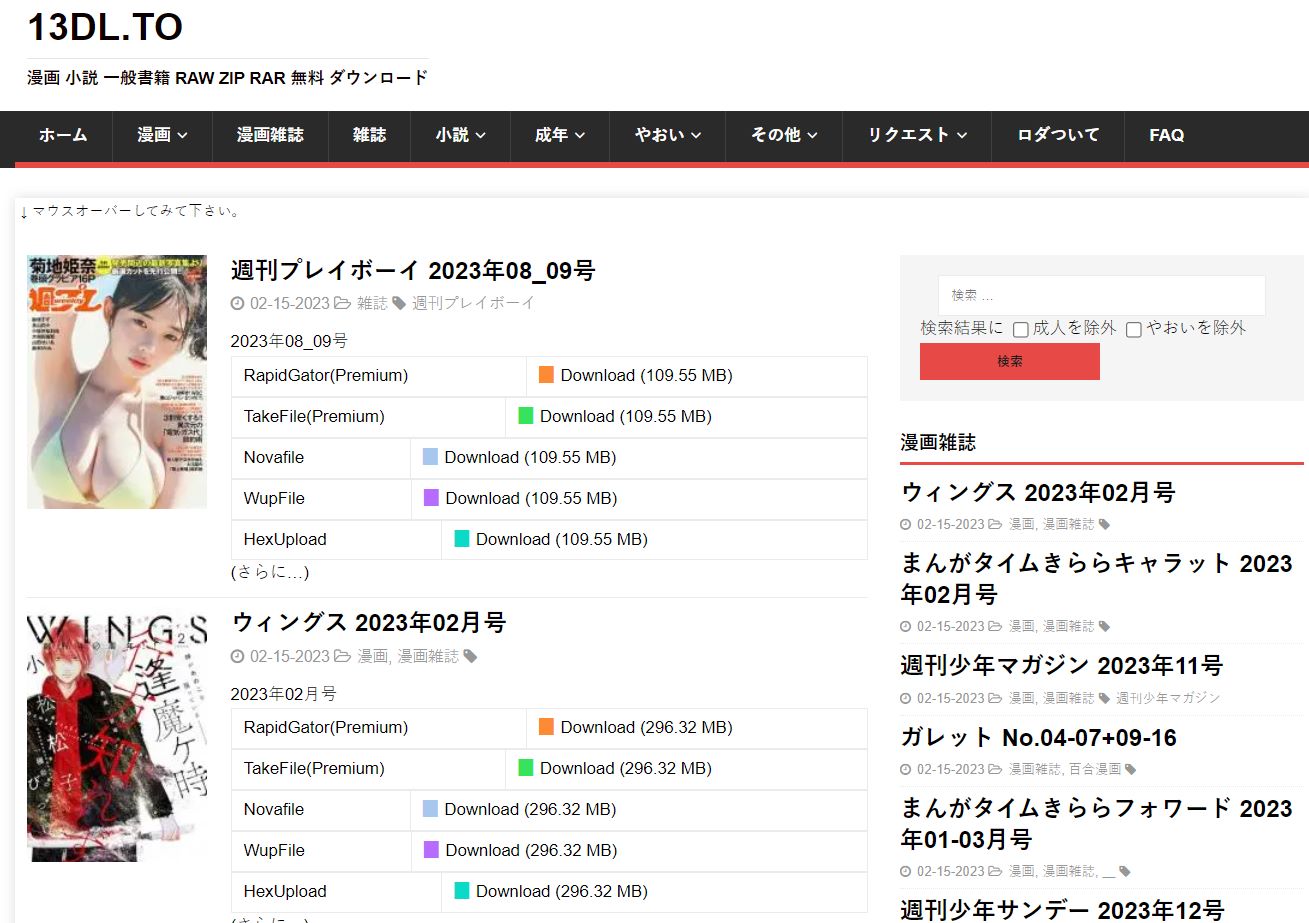The height and width of the screenshot is (923, 1309).
Task: Open the 小説 dropdown menu
Action: pyautogui.click(x=461, y=135)
